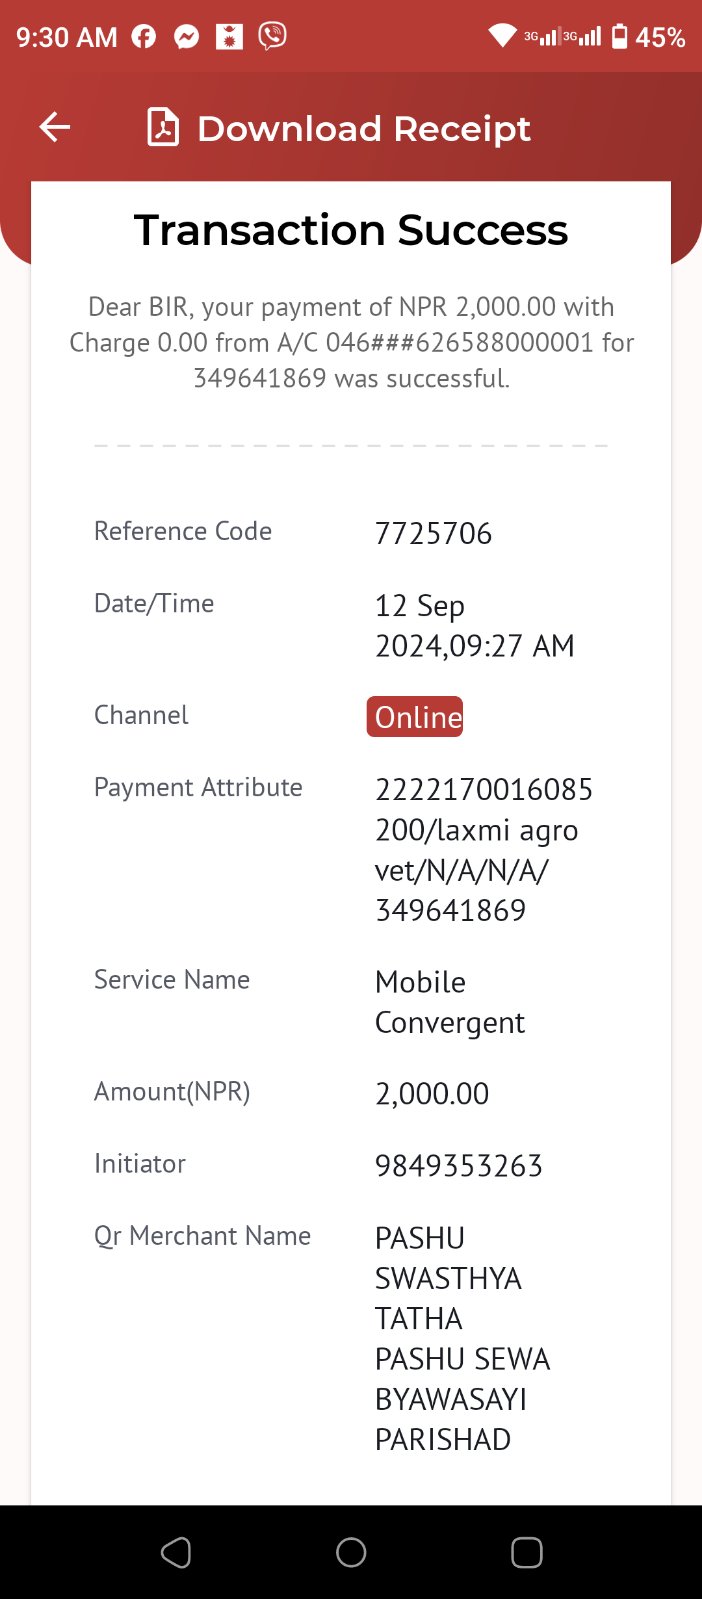Screen dimensions: 702x1599
Task: Tap the Transaction Success heading
Action: click(351, 230)
